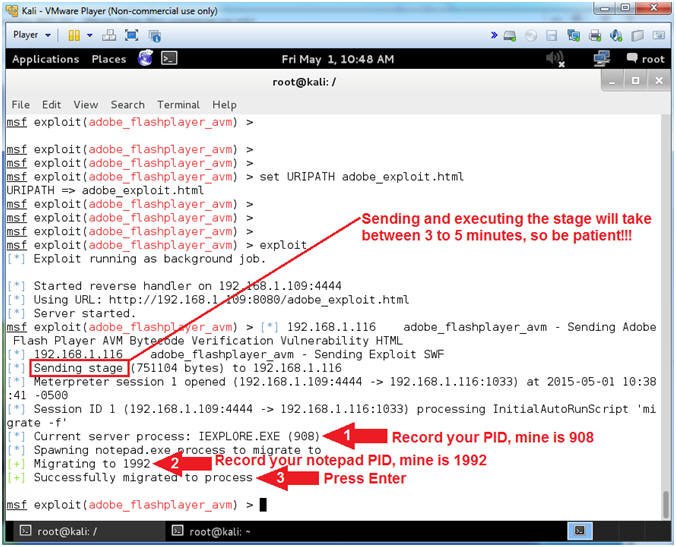Click the sound card device icon
Image resolution: width=676 pixels, height=547 pixels.
pos(616,36)
